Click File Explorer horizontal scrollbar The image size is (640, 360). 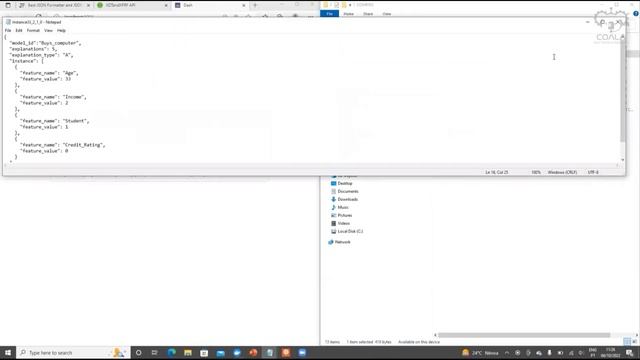click(x=524, y=335)
